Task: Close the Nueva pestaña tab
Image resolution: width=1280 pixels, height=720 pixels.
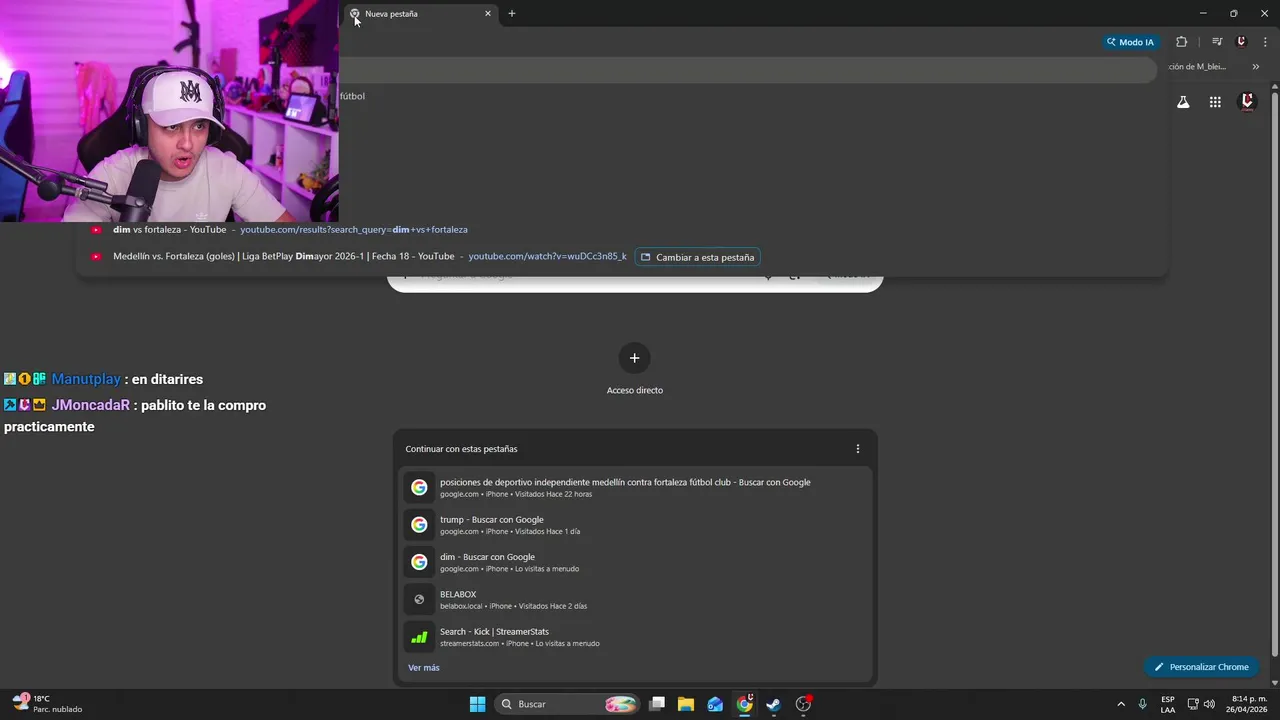Action: point(488,14)
